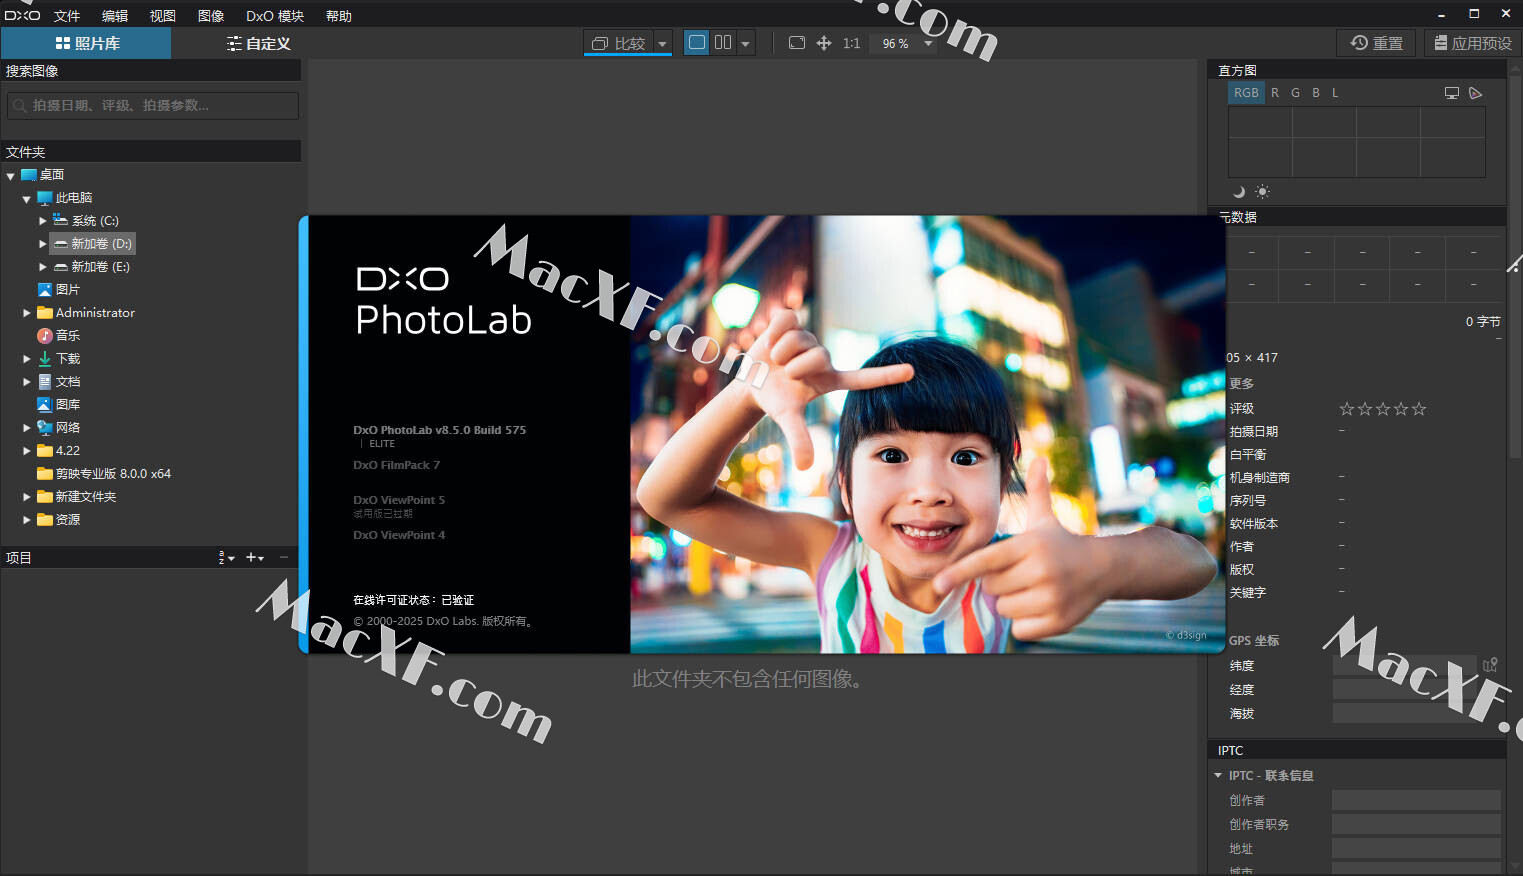
Task: Select the 4.22 folder icon
Action: click(45, 450)
